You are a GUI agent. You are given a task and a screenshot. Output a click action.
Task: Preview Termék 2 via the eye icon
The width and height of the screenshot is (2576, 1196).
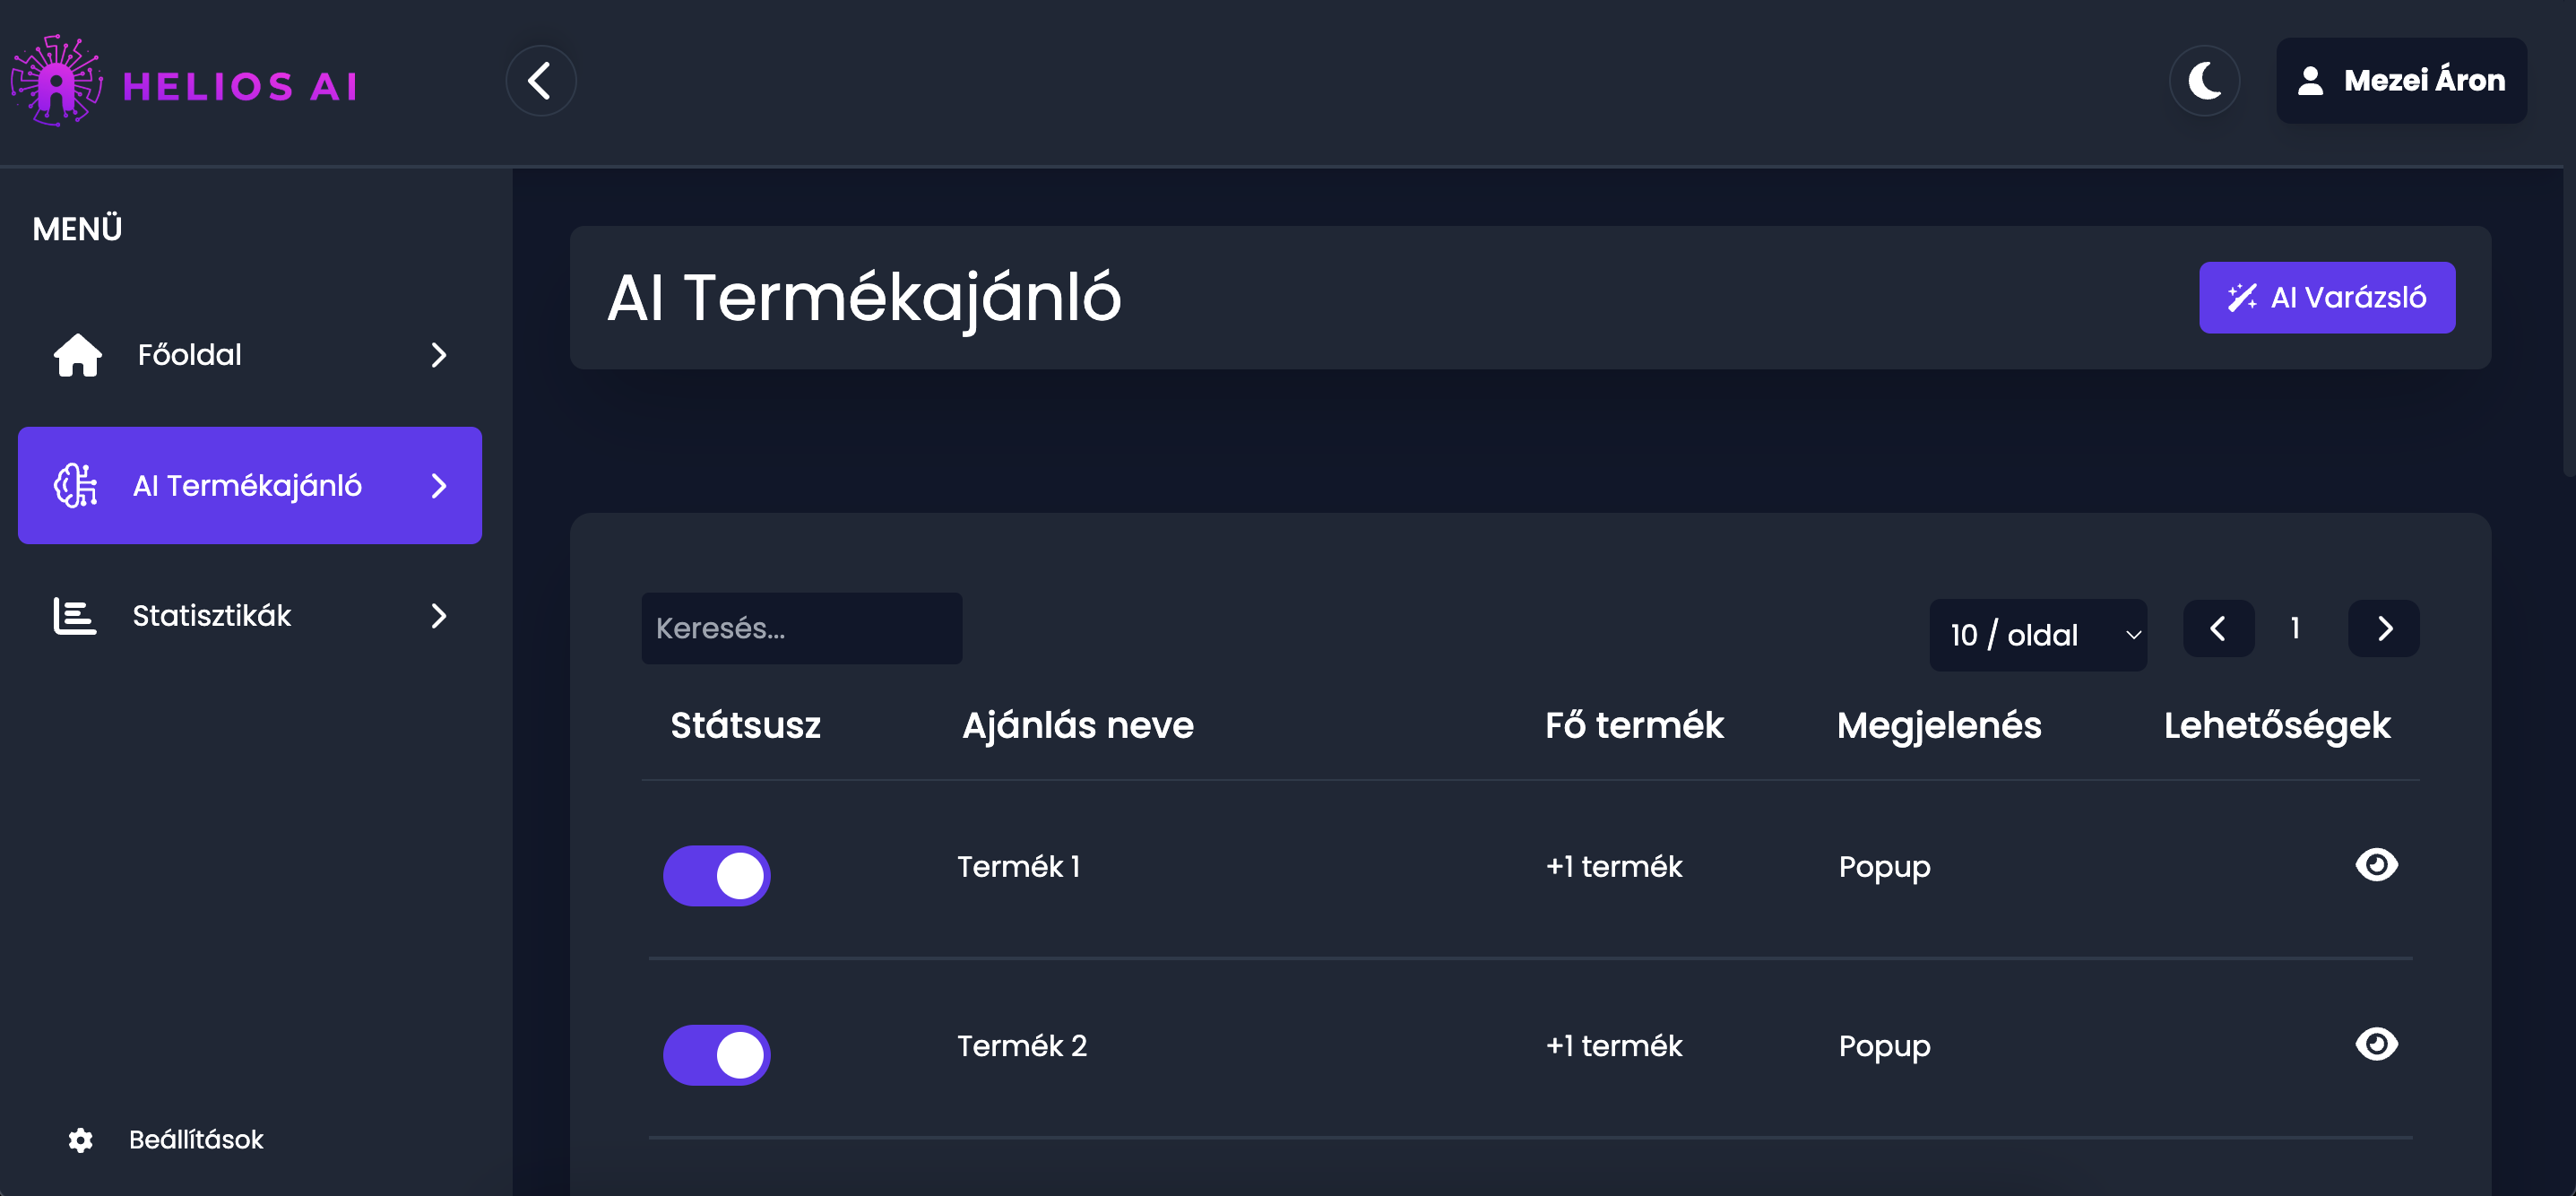pyautogui.click(x=2376, y=1044)
